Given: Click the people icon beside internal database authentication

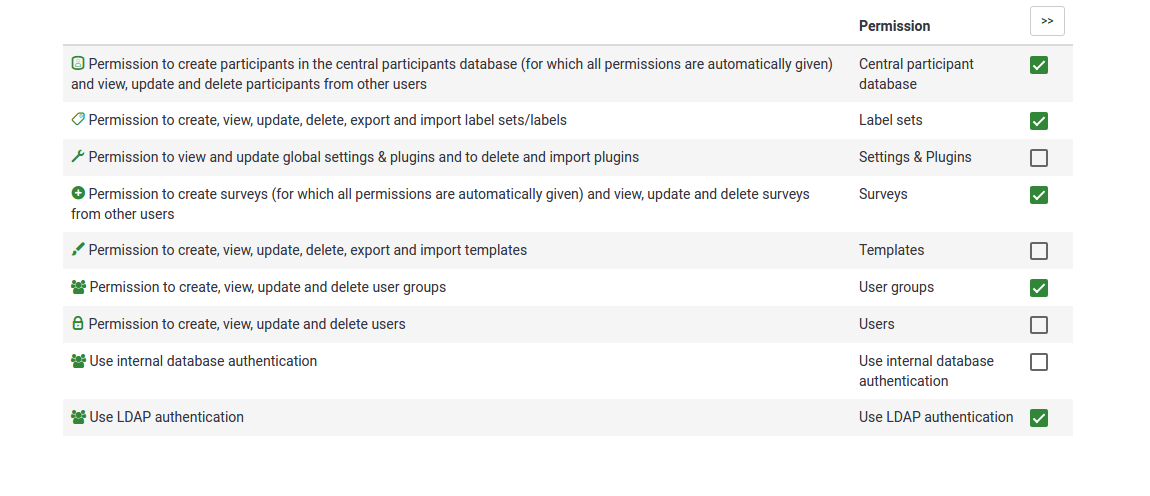Looking at the screenshot, I should tap(78, 361).
